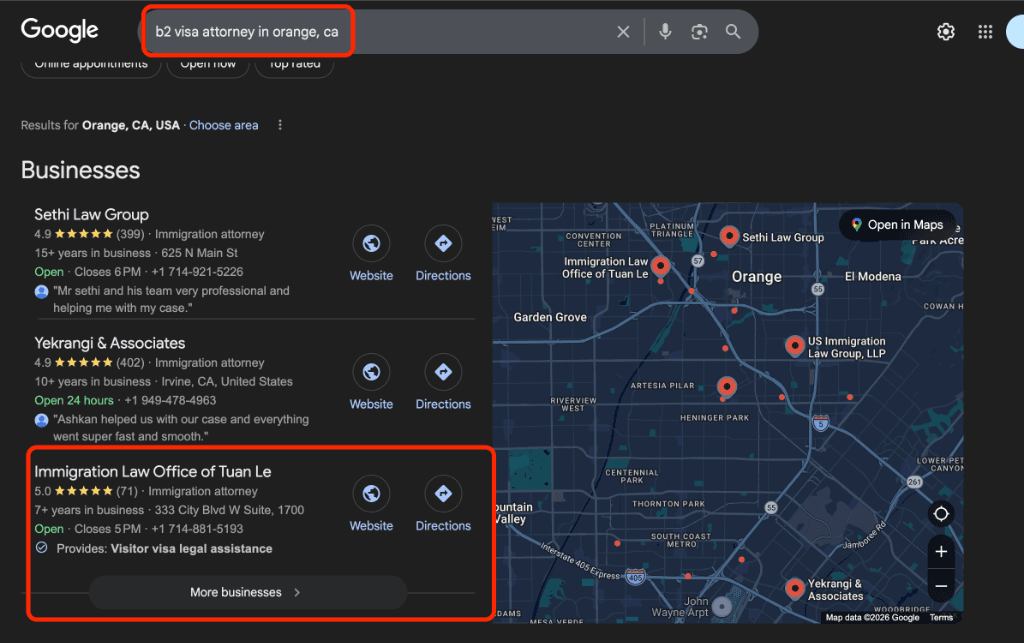Get directions to Yekrangi & Associates icon
Image resolution: width=1024 pixels, height=643 pixels.
(443, 372)
